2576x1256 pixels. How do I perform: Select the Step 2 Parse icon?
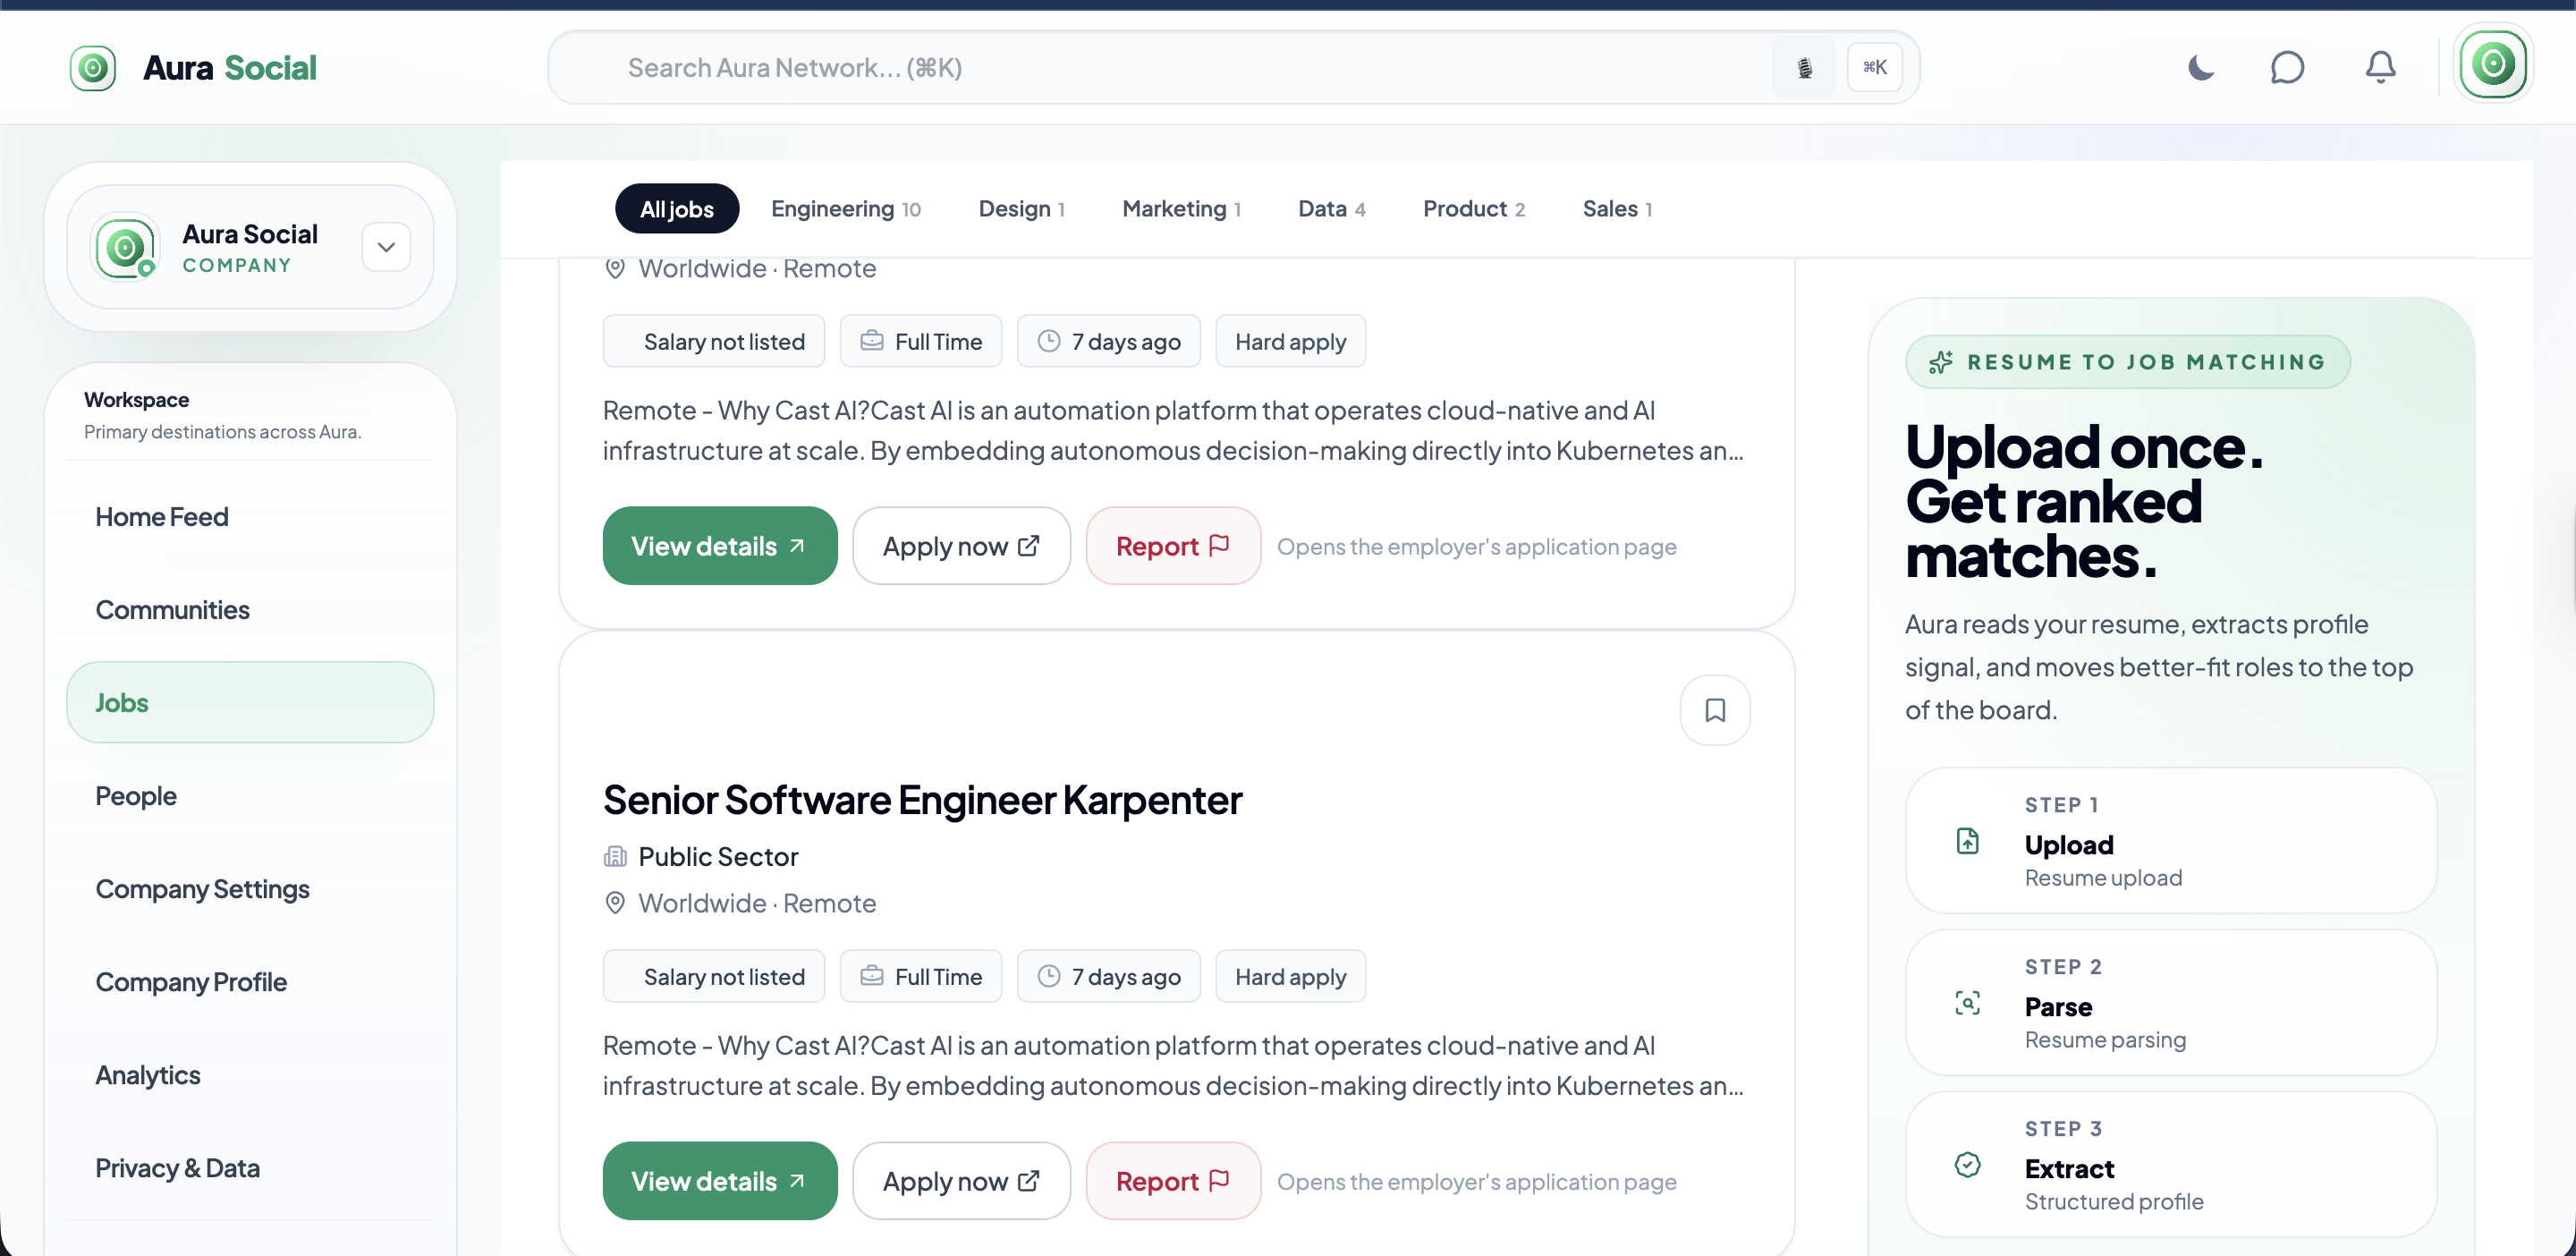[1968, 1003]
